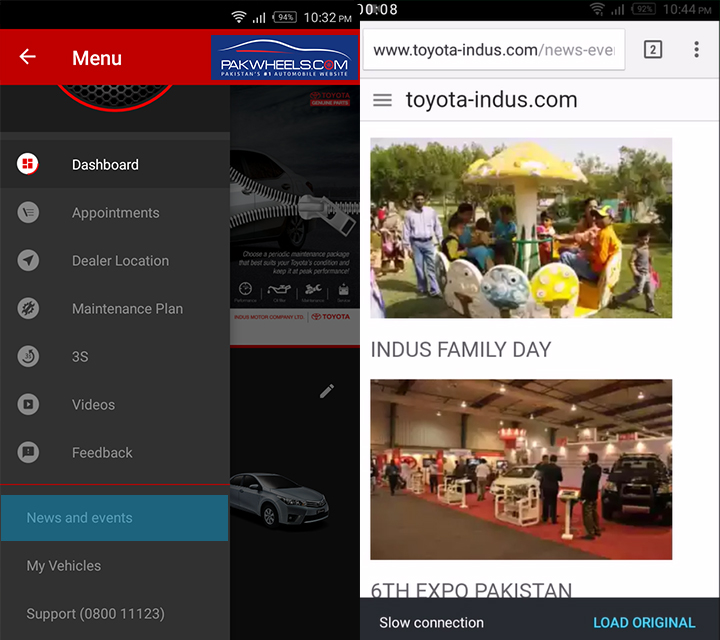Click the Dealer Location arrow icon
Screen dimensions: 720x640
pos(28,260)
